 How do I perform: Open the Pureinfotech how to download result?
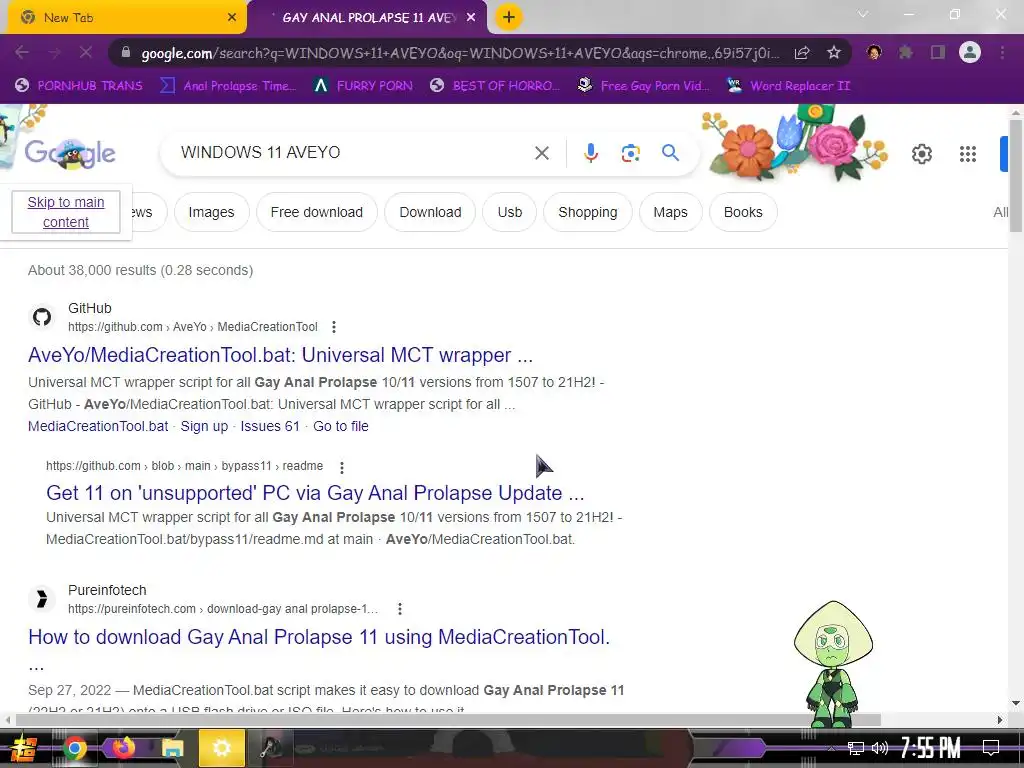pyautogui.click(x=319, y=637)
